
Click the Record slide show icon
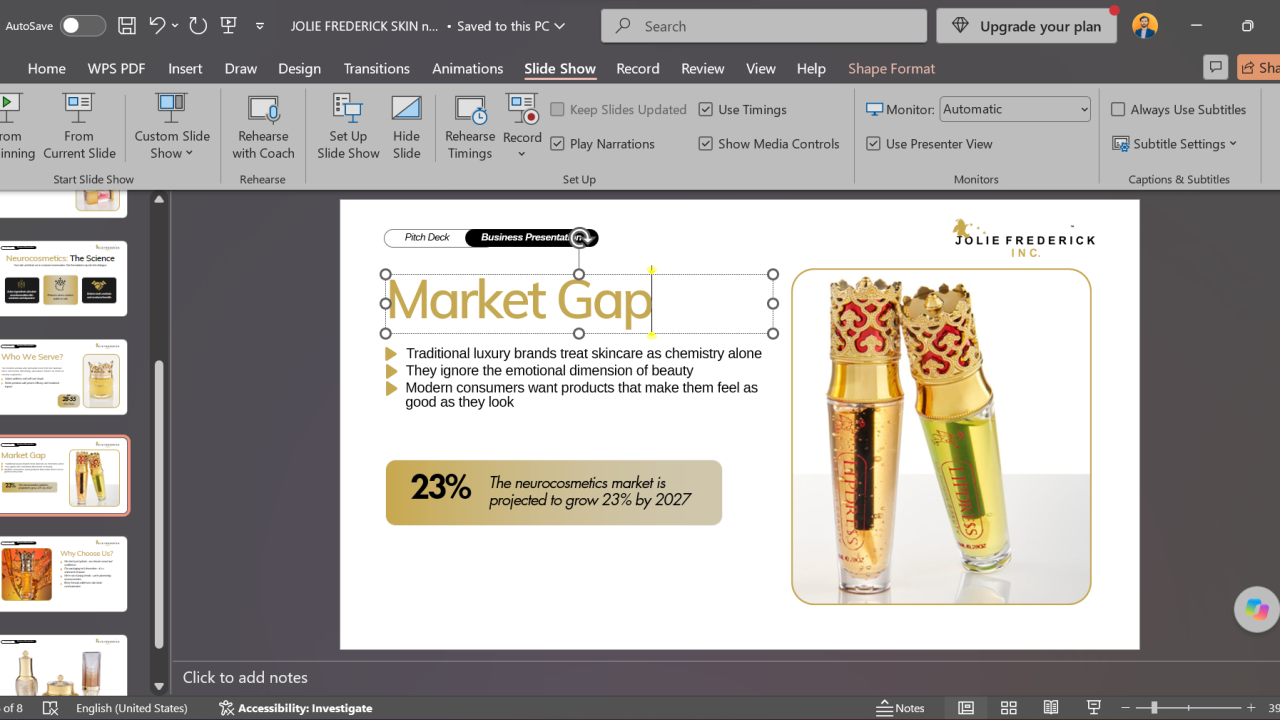(522, 110)
